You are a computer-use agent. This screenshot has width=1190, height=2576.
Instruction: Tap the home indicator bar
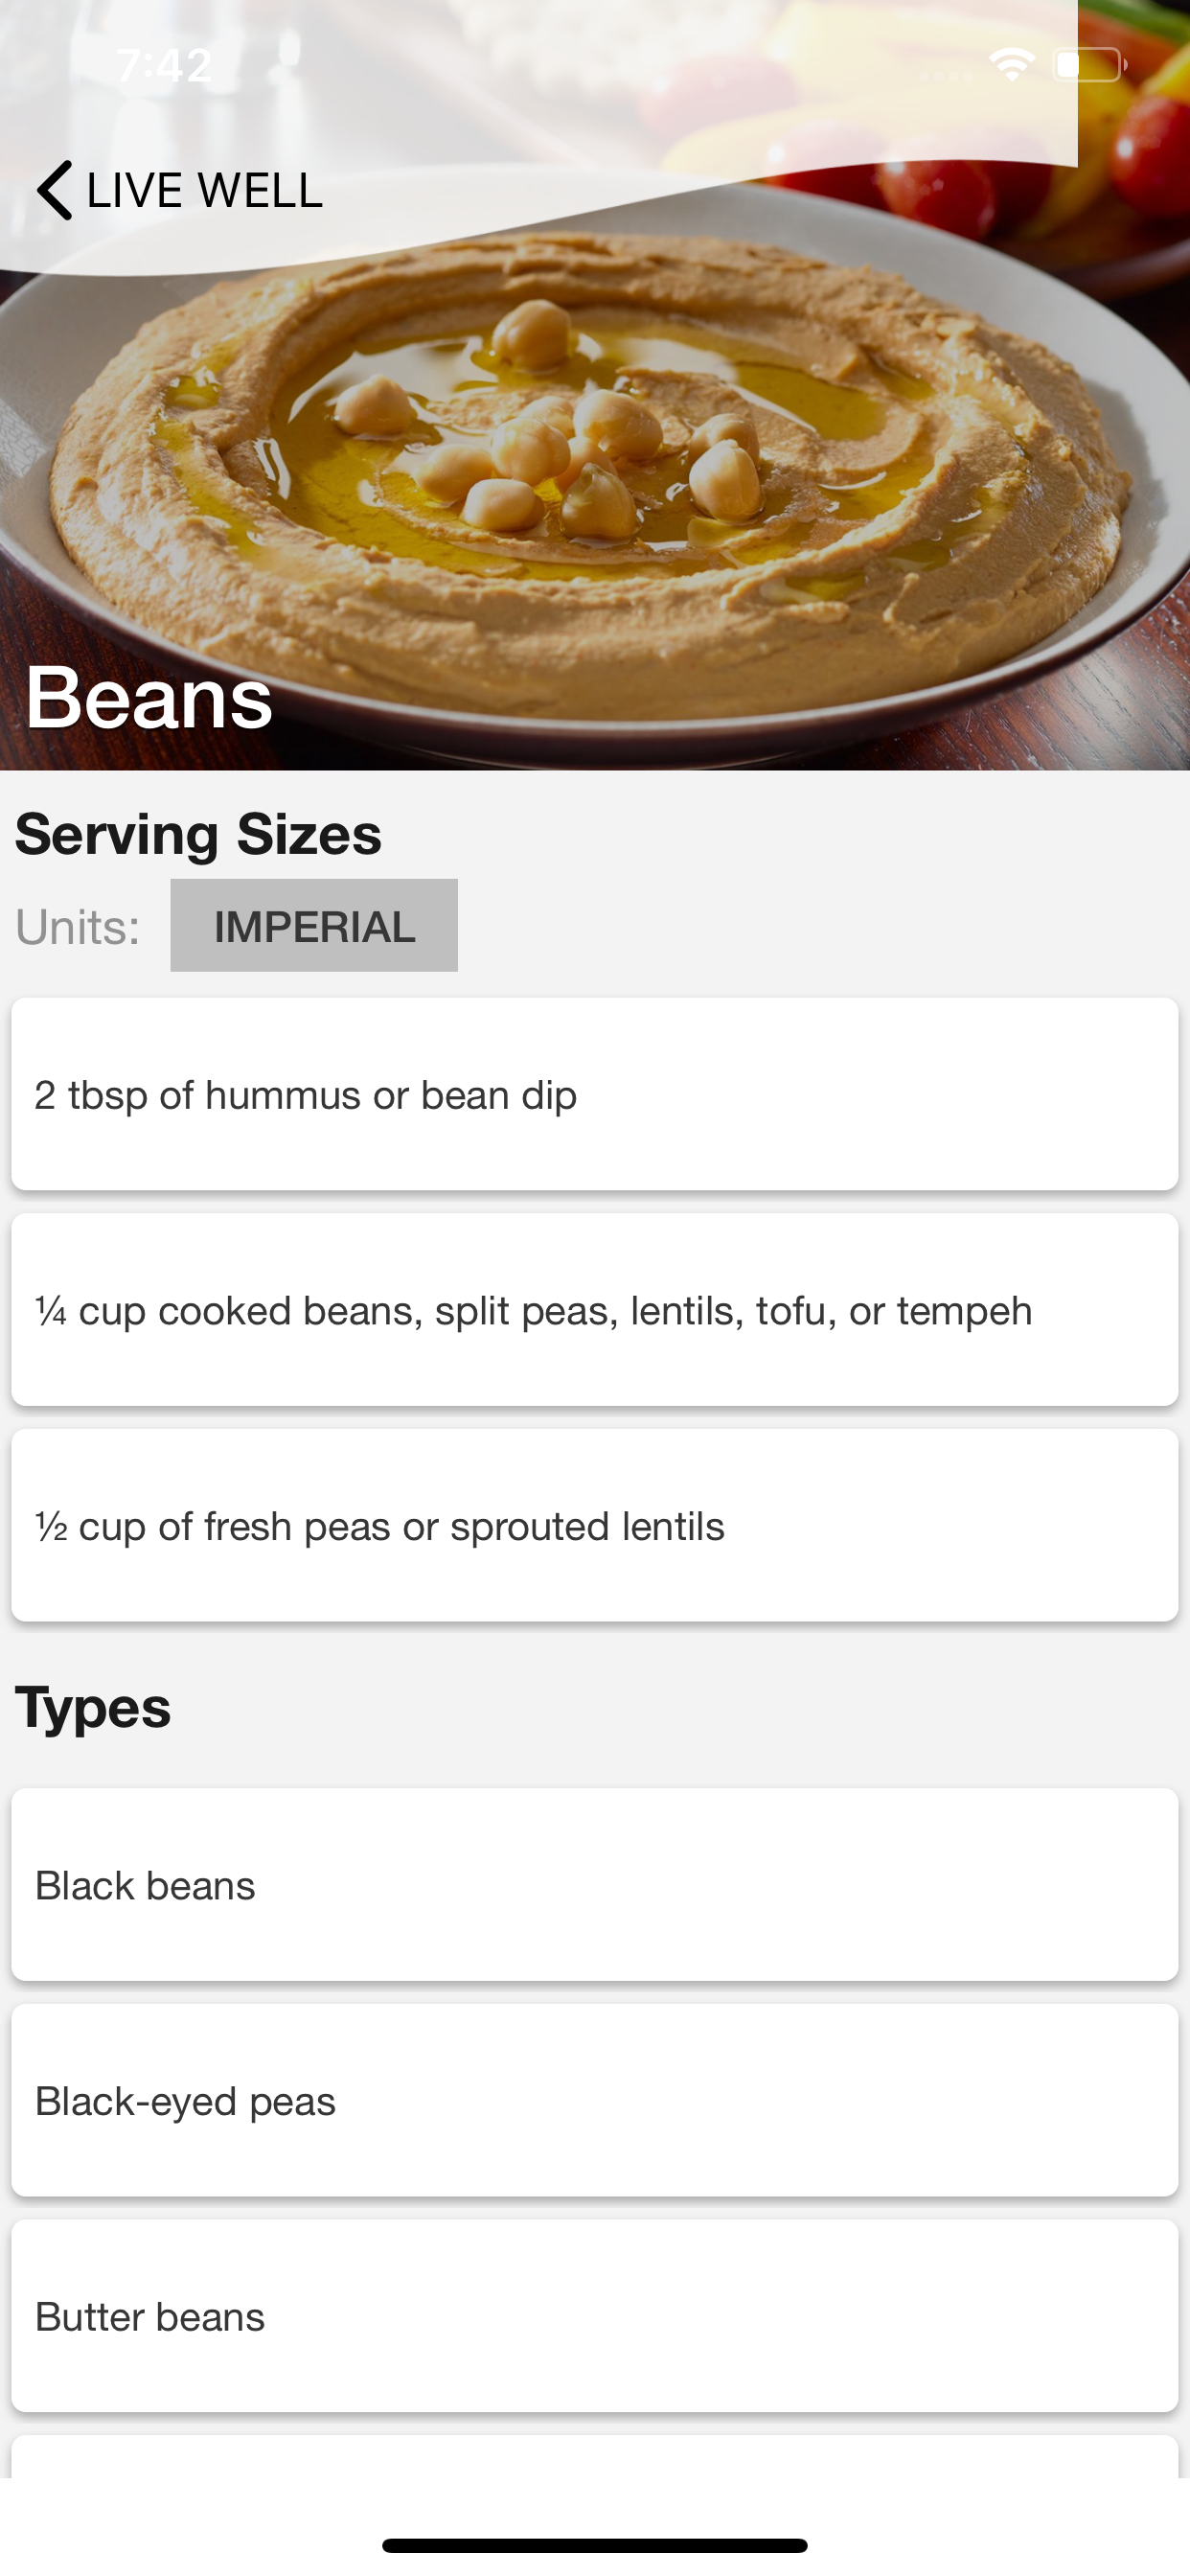[x=594, y=2545]
